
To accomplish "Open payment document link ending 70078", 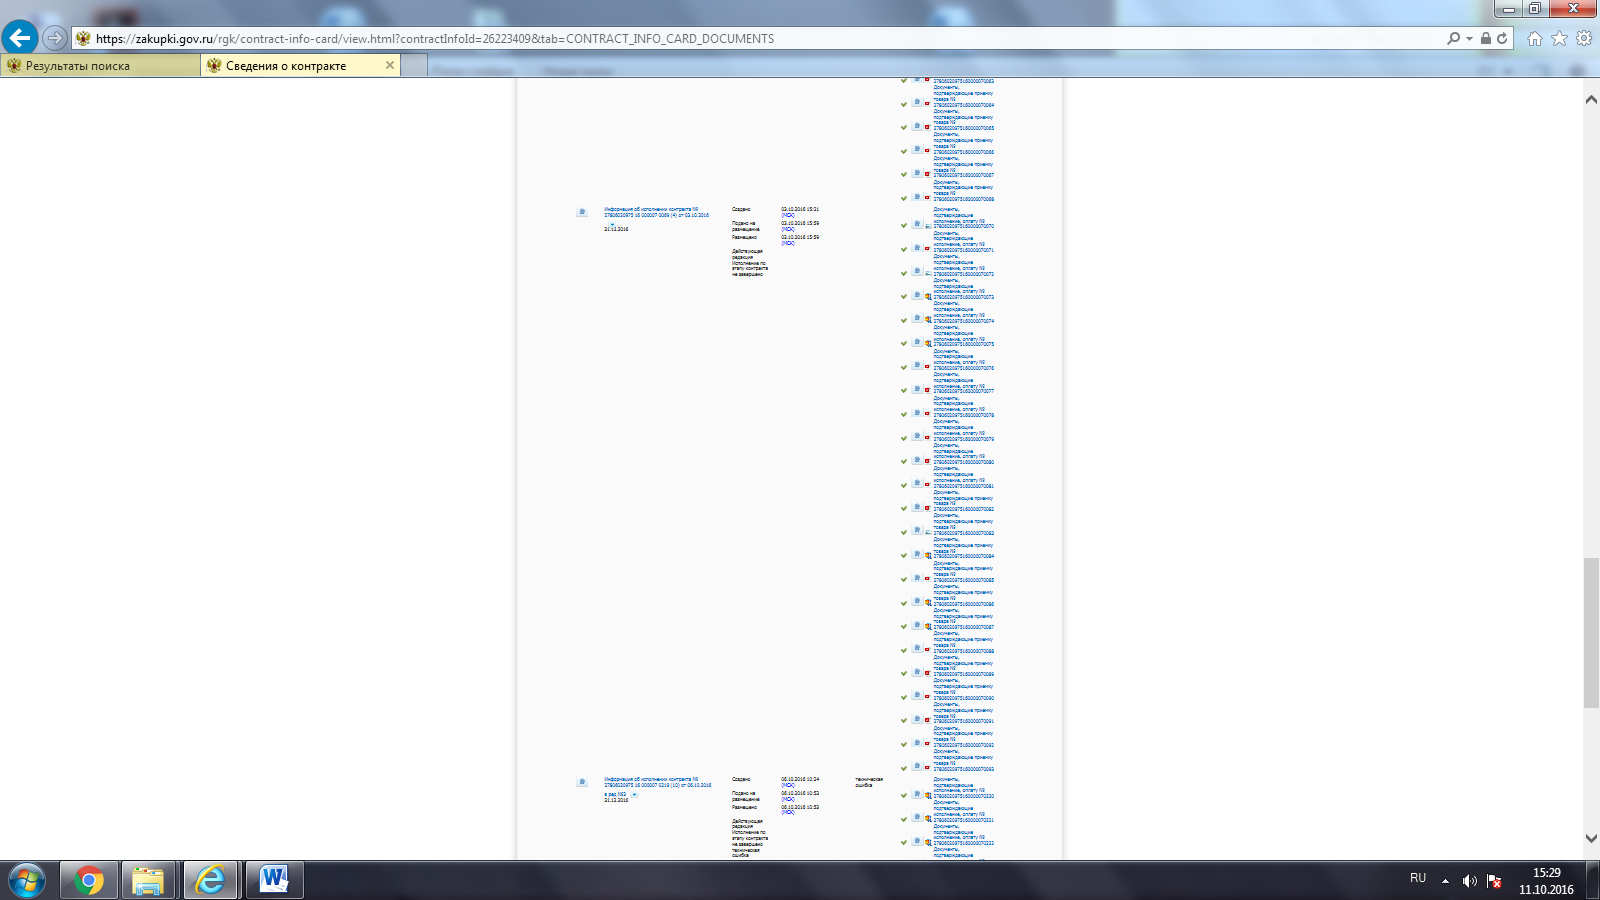I will click(964, 406).
